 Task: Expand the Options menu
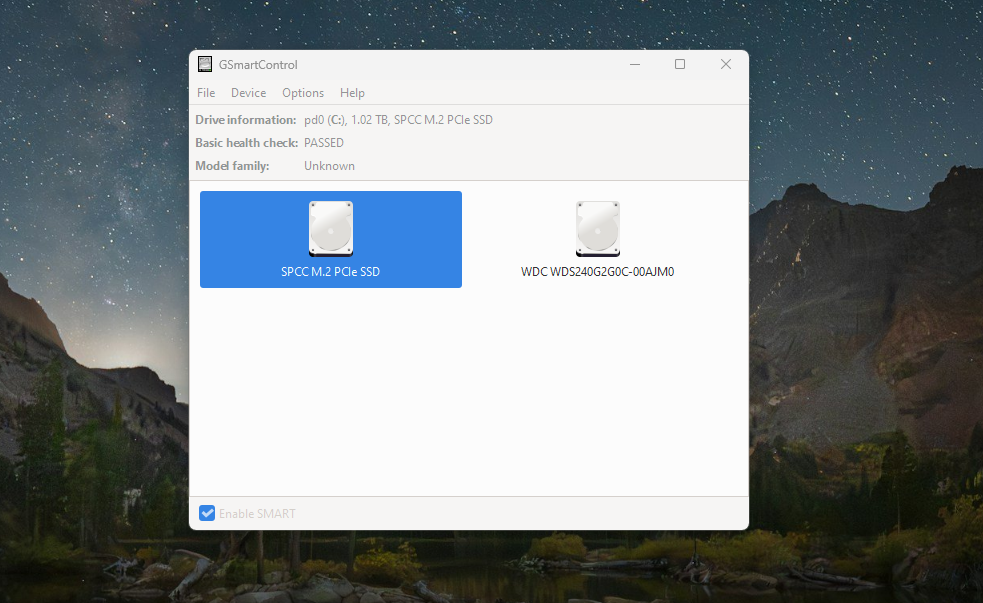coord(303,93)
